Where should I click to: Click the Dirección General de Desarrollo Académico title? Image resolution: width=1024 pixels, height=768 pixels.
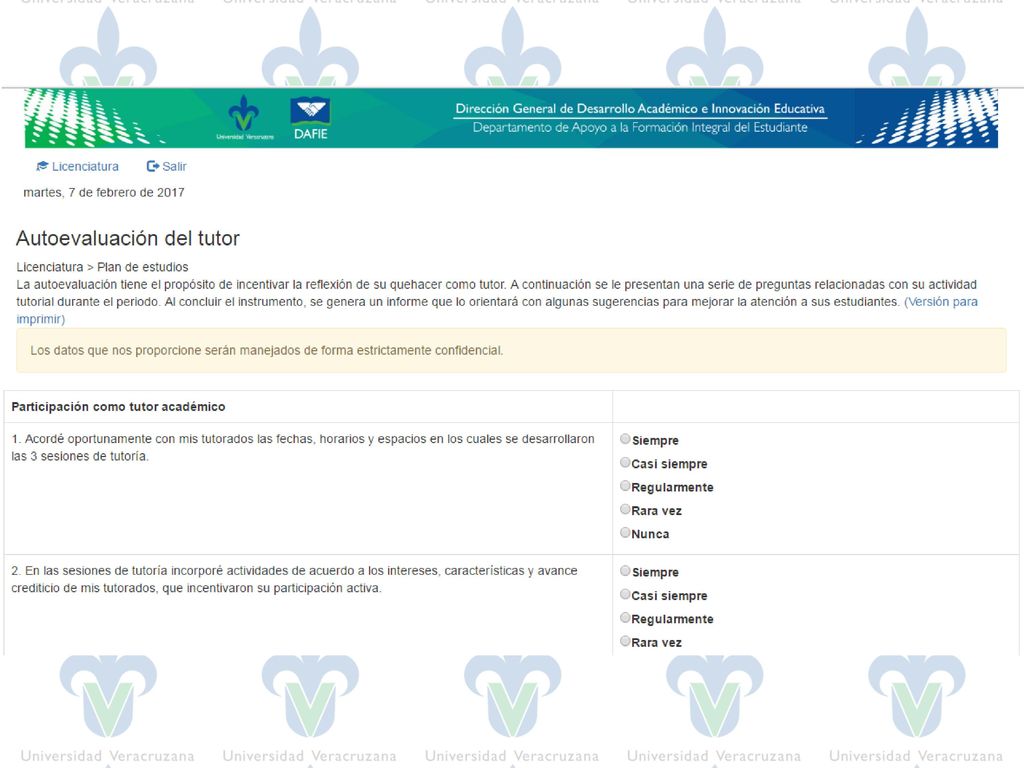tap(640, 108)
